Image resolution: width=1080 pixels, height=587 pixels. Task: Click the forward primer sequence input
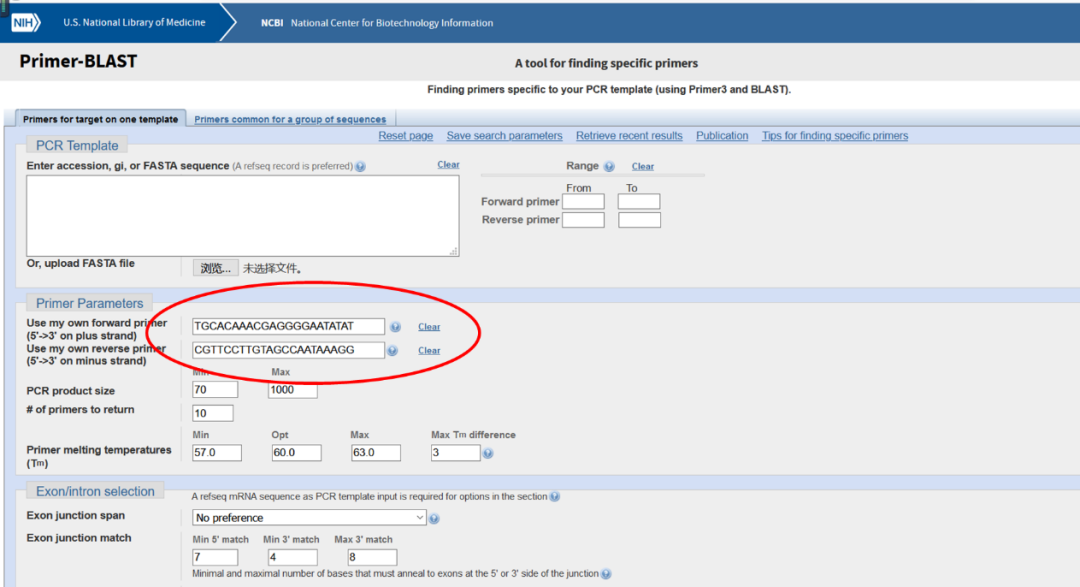[x=288, y=326]
